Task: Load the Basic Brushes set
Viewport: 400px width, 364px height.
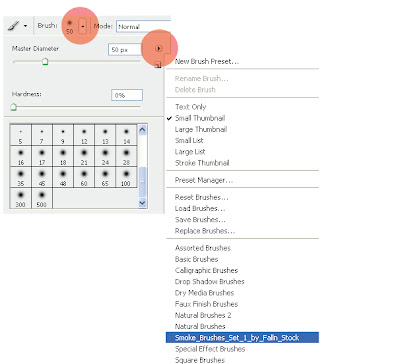Action: [196, 259]
